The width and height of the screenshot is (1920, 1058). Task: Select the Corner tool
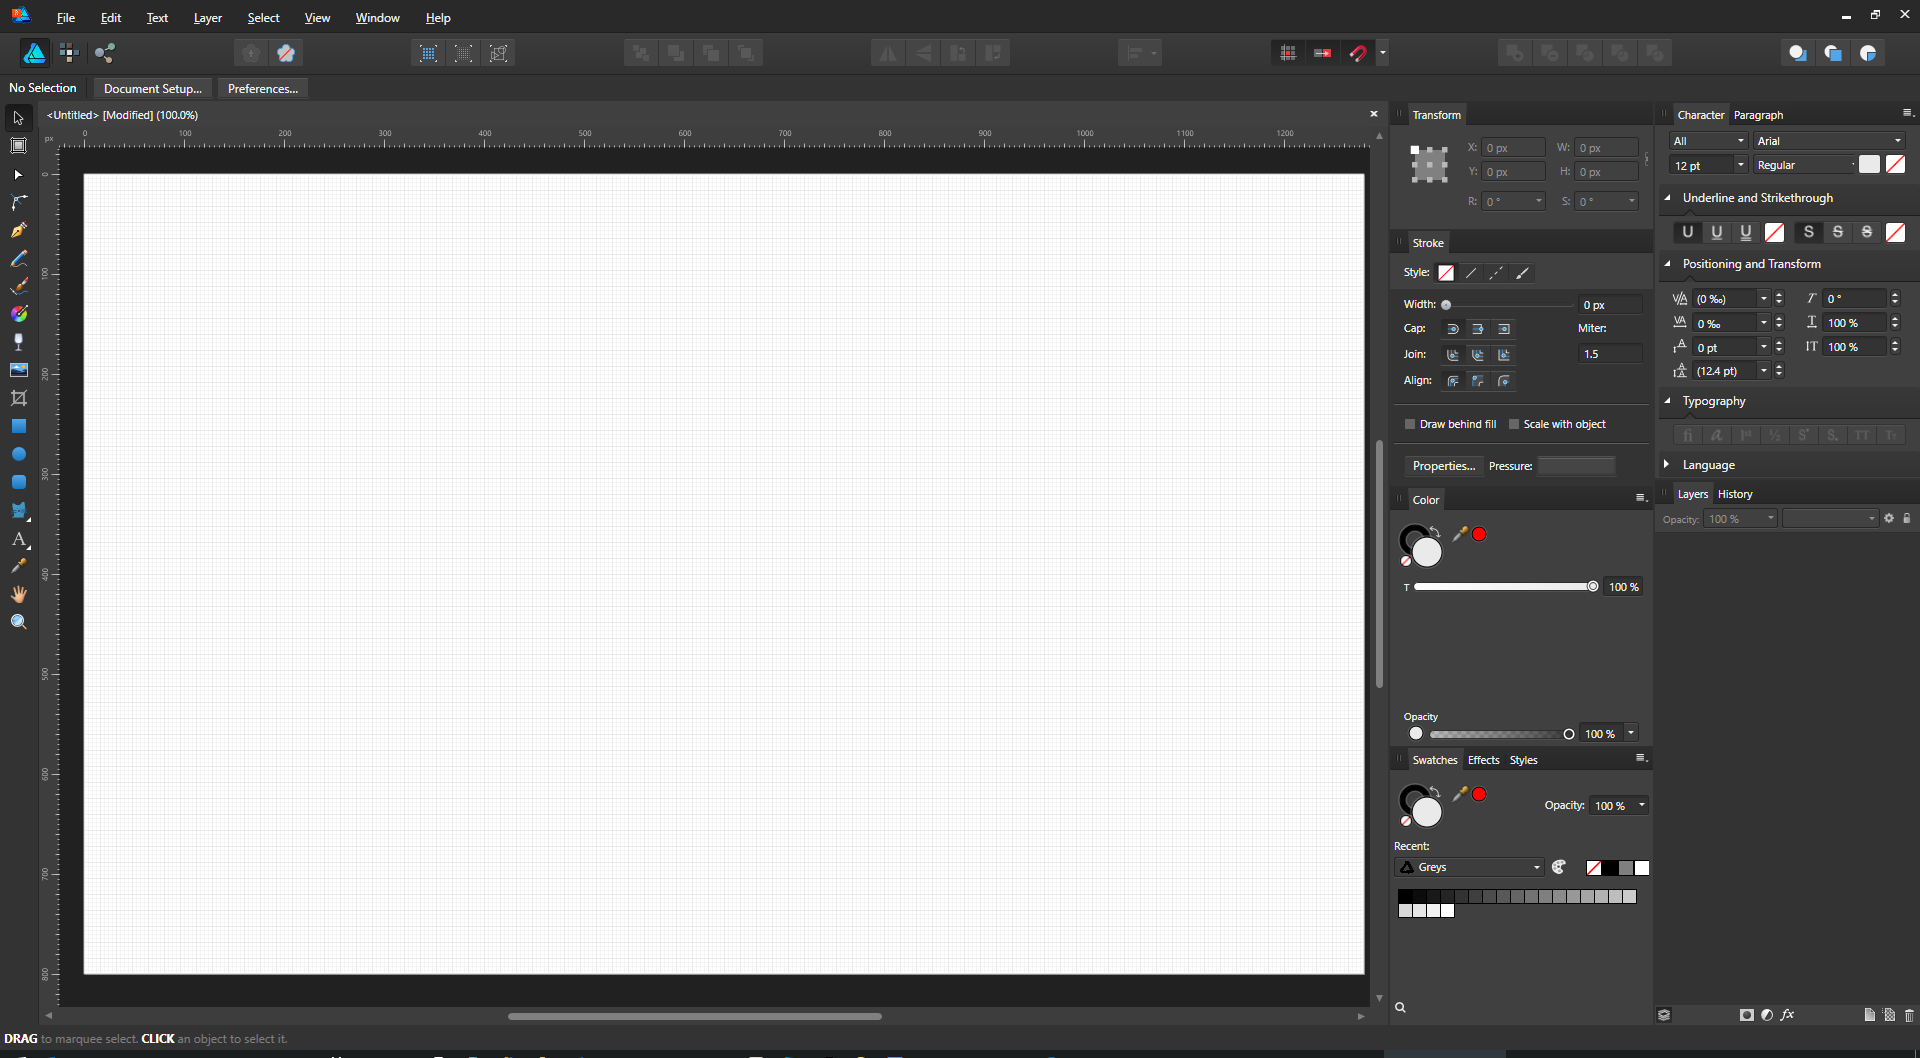click(18, 202)
